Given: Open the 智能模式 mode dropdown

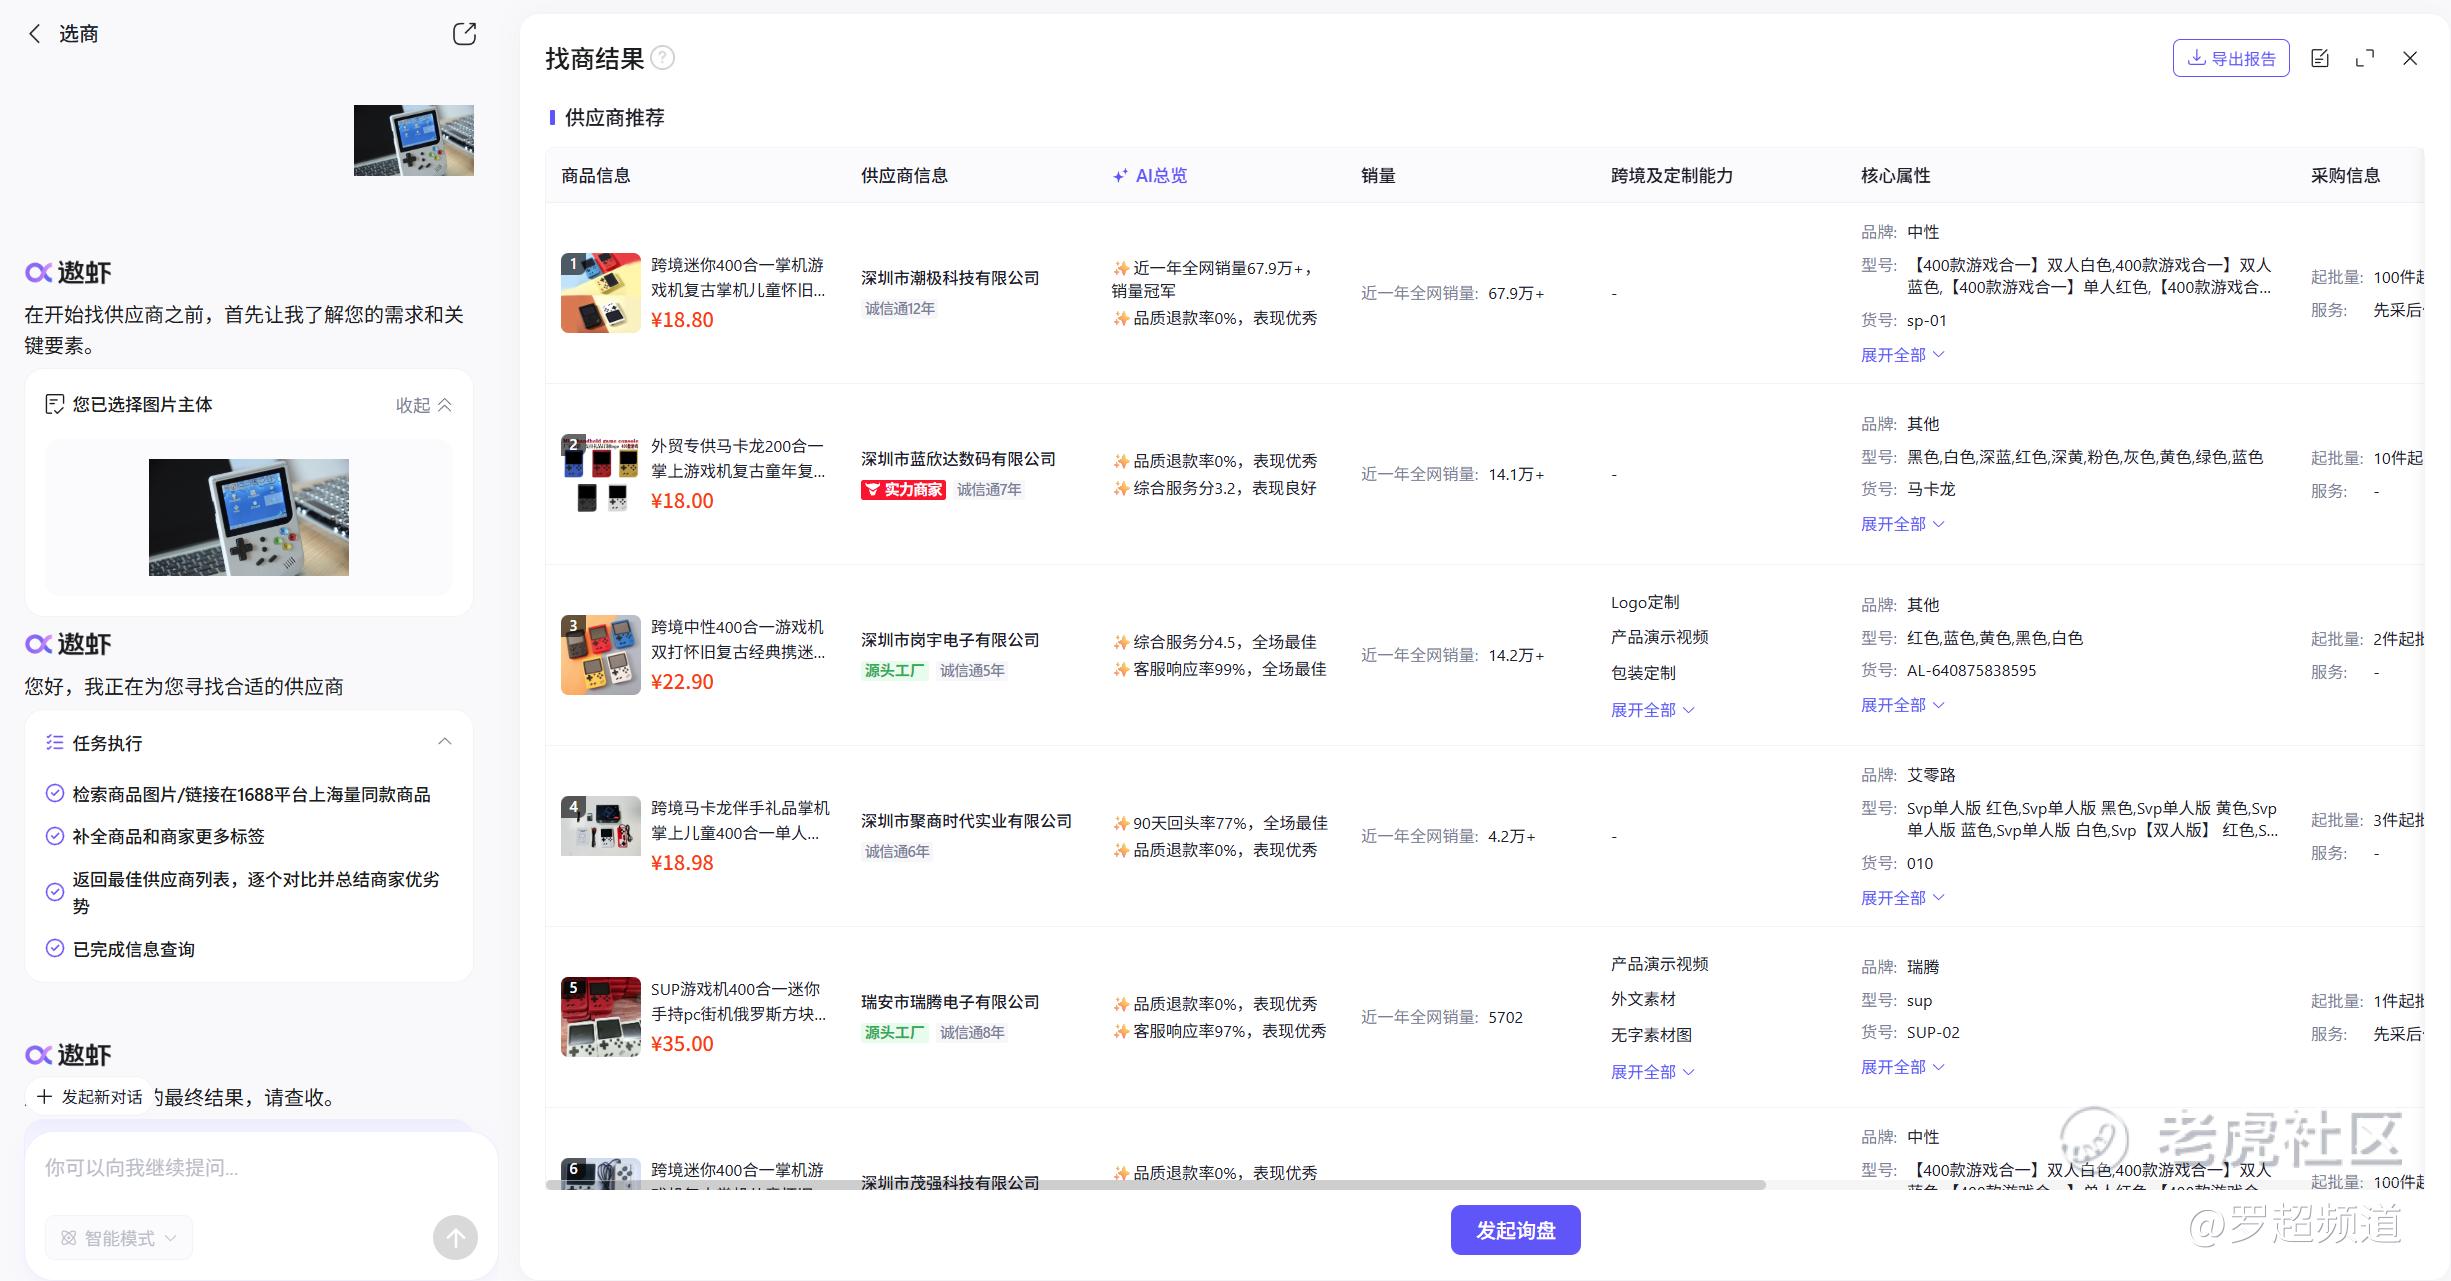Looking at the screenshot, I should tap(119, 1238).
